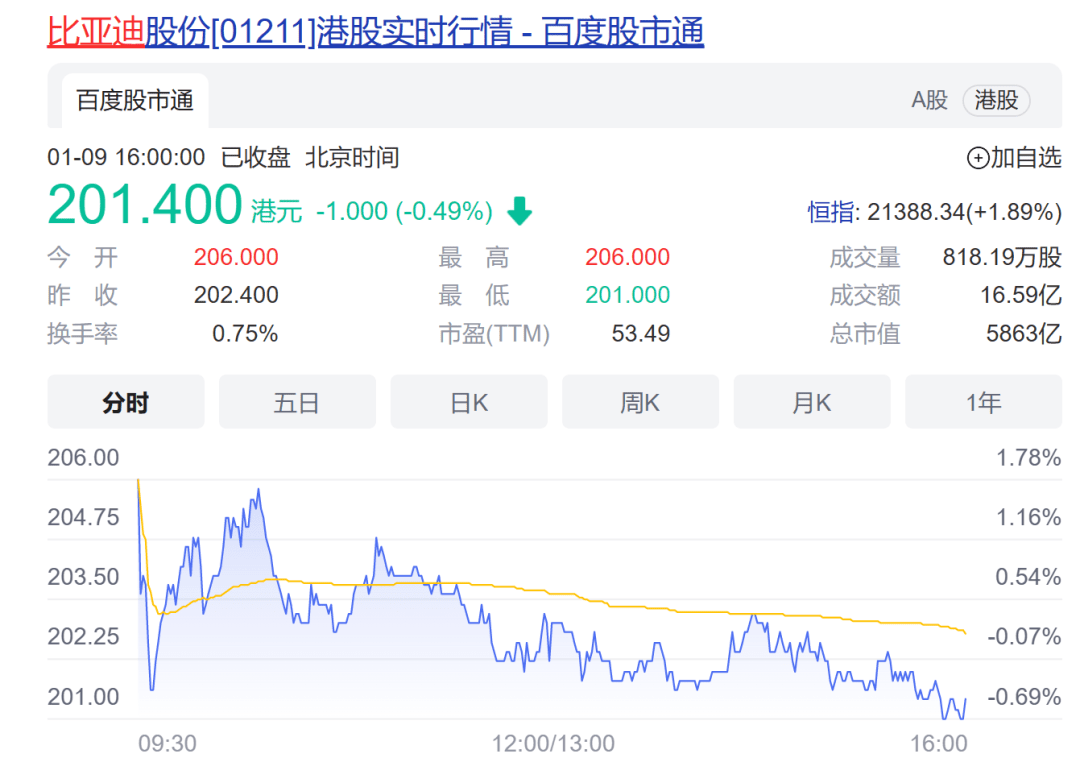Click the plus circle icon beside 加自选

[977, 158]
